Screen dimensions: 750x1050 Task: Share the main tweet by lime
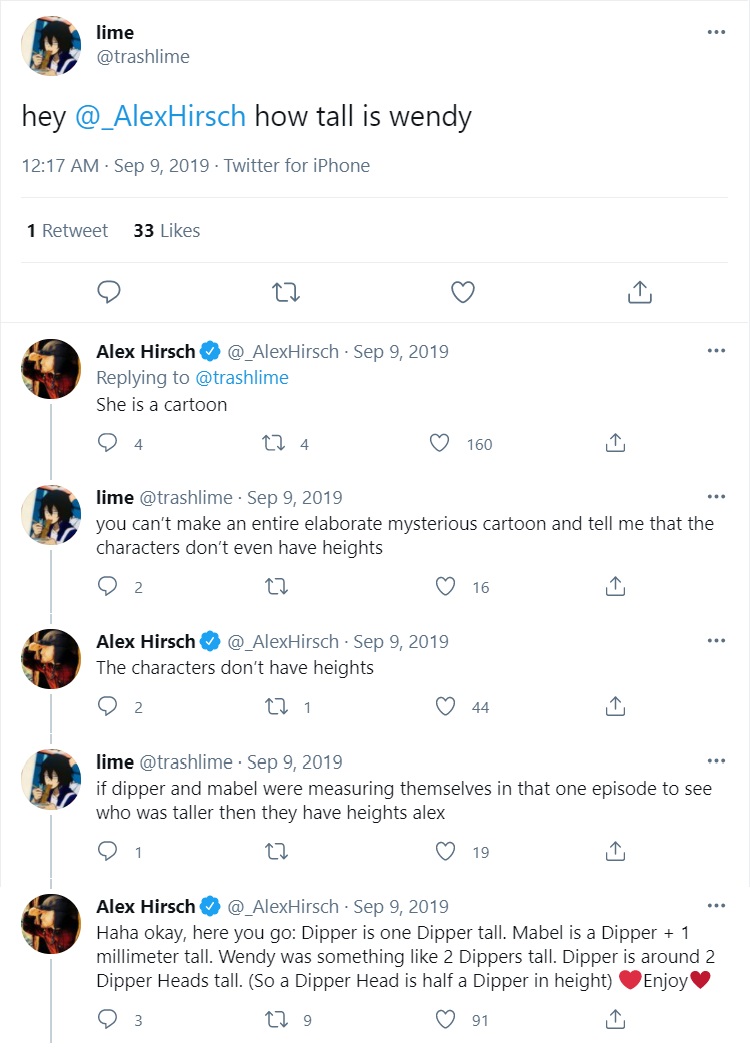[639, 291]
